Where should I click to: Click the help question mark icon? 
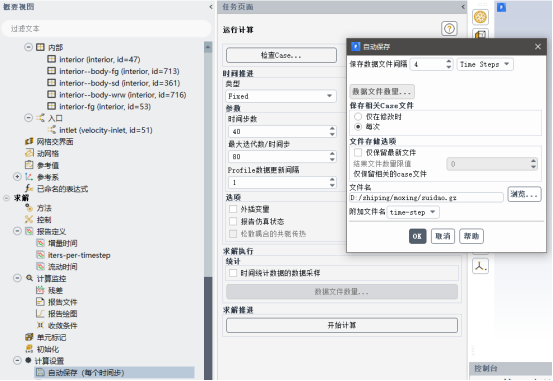(449, 29)
